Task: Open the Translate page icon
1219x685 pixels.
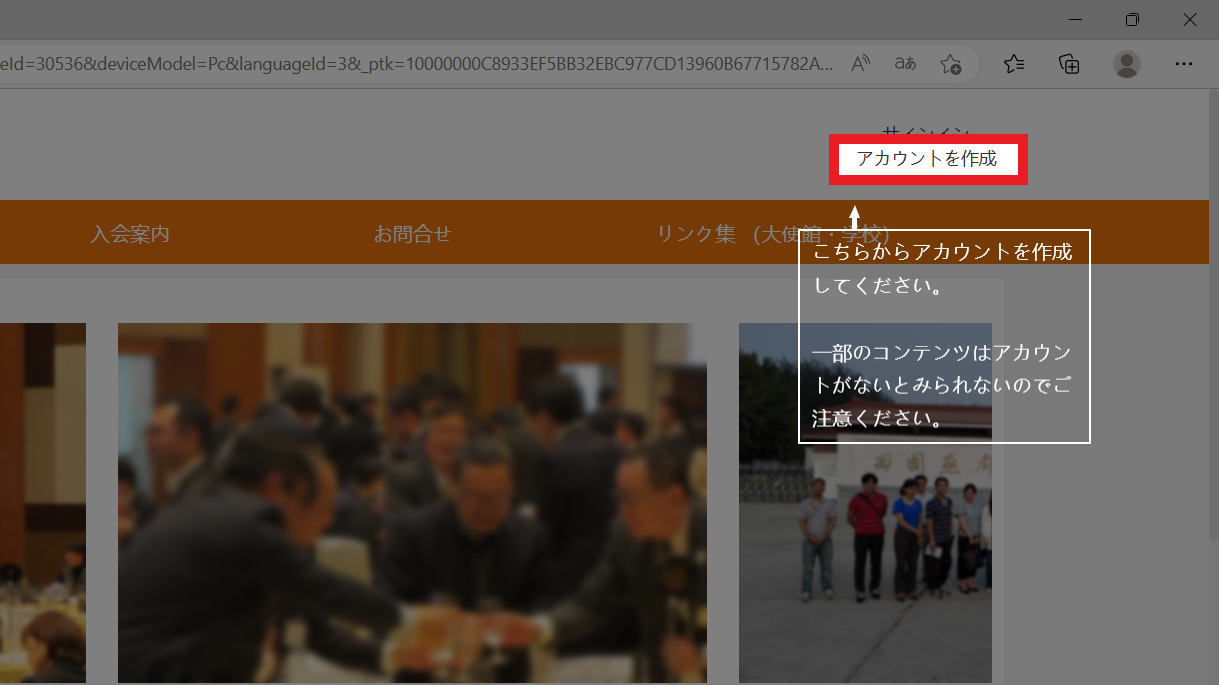Action: [905, 64]
